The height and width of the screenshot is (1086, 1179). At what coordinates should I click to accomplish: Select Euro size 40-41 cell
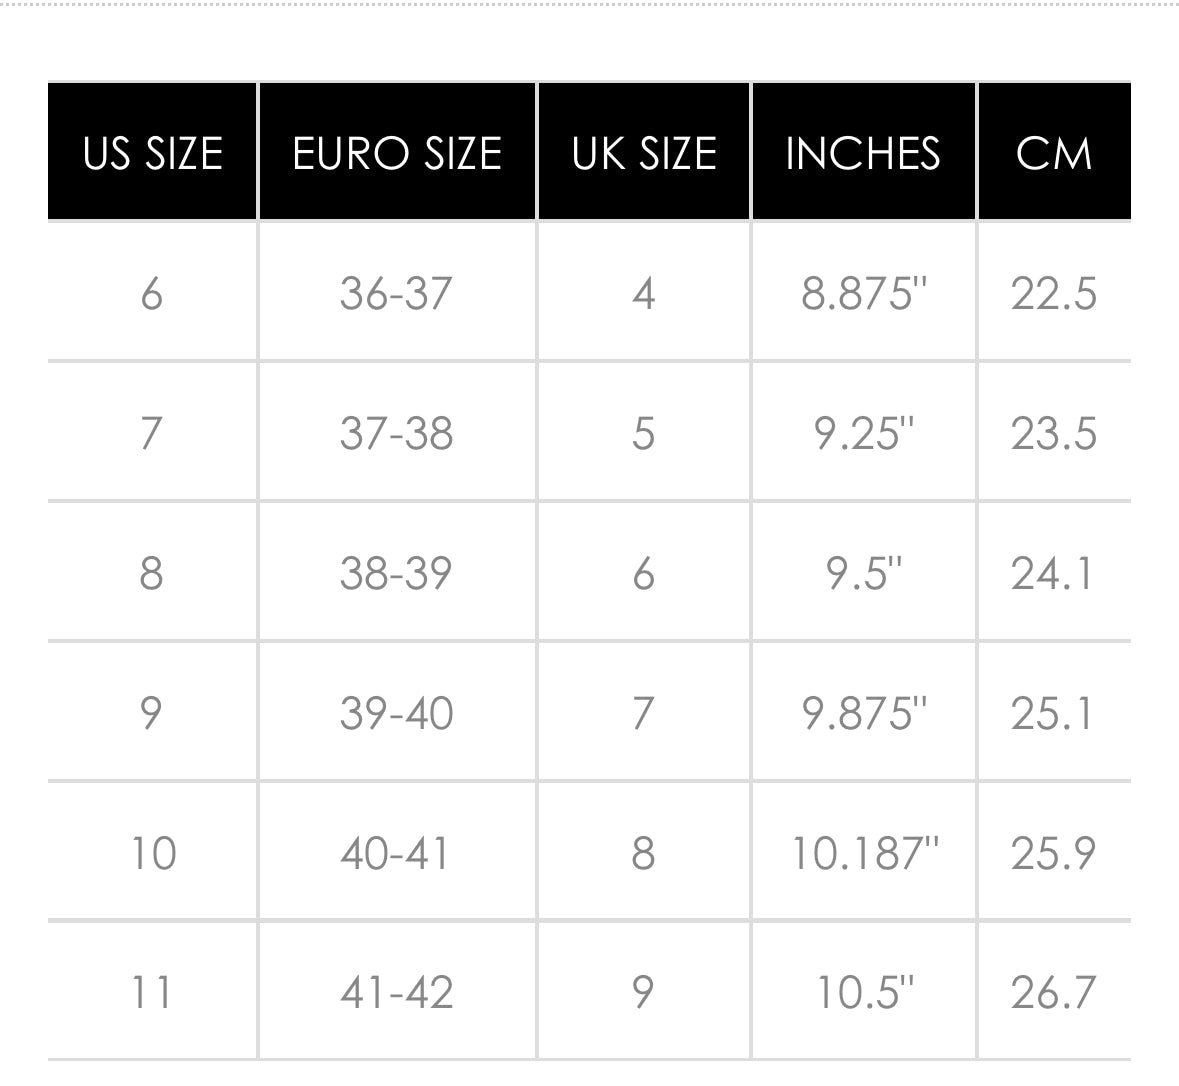[x=395, y=854]
